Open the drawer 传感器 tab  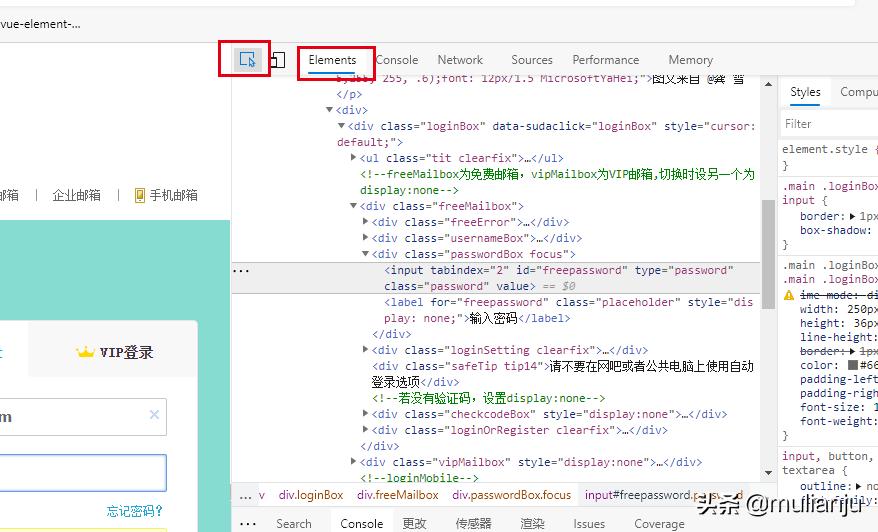point(473,524)
